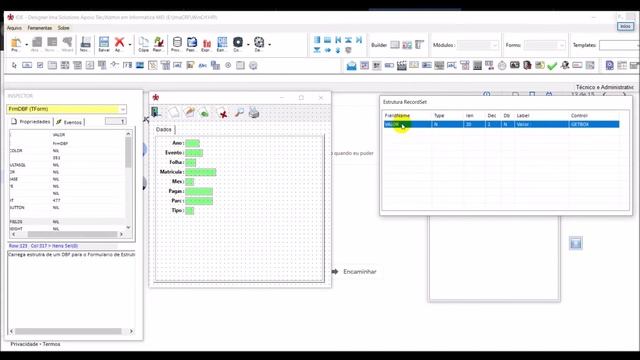Click the red Expr icon
The height and width of the screenshot is (360, 640).
pyautogui.click(x=207, y=44)
